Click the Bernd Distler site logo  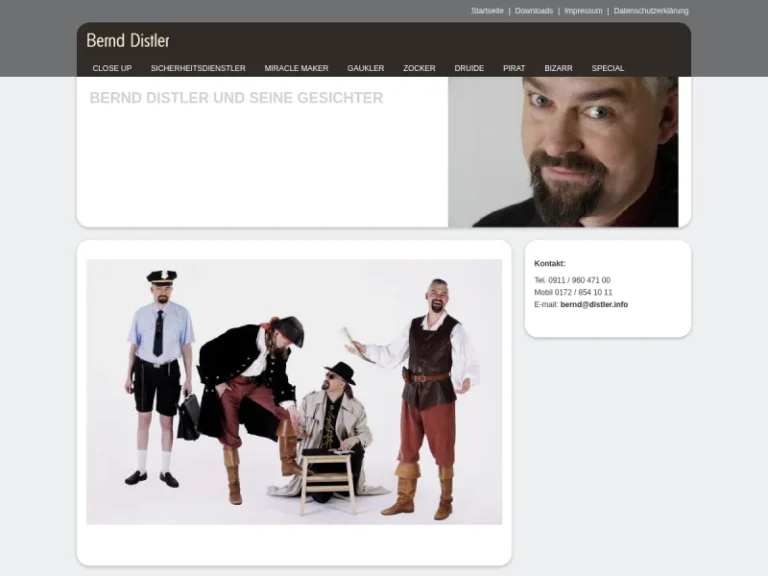click(128, 41)
